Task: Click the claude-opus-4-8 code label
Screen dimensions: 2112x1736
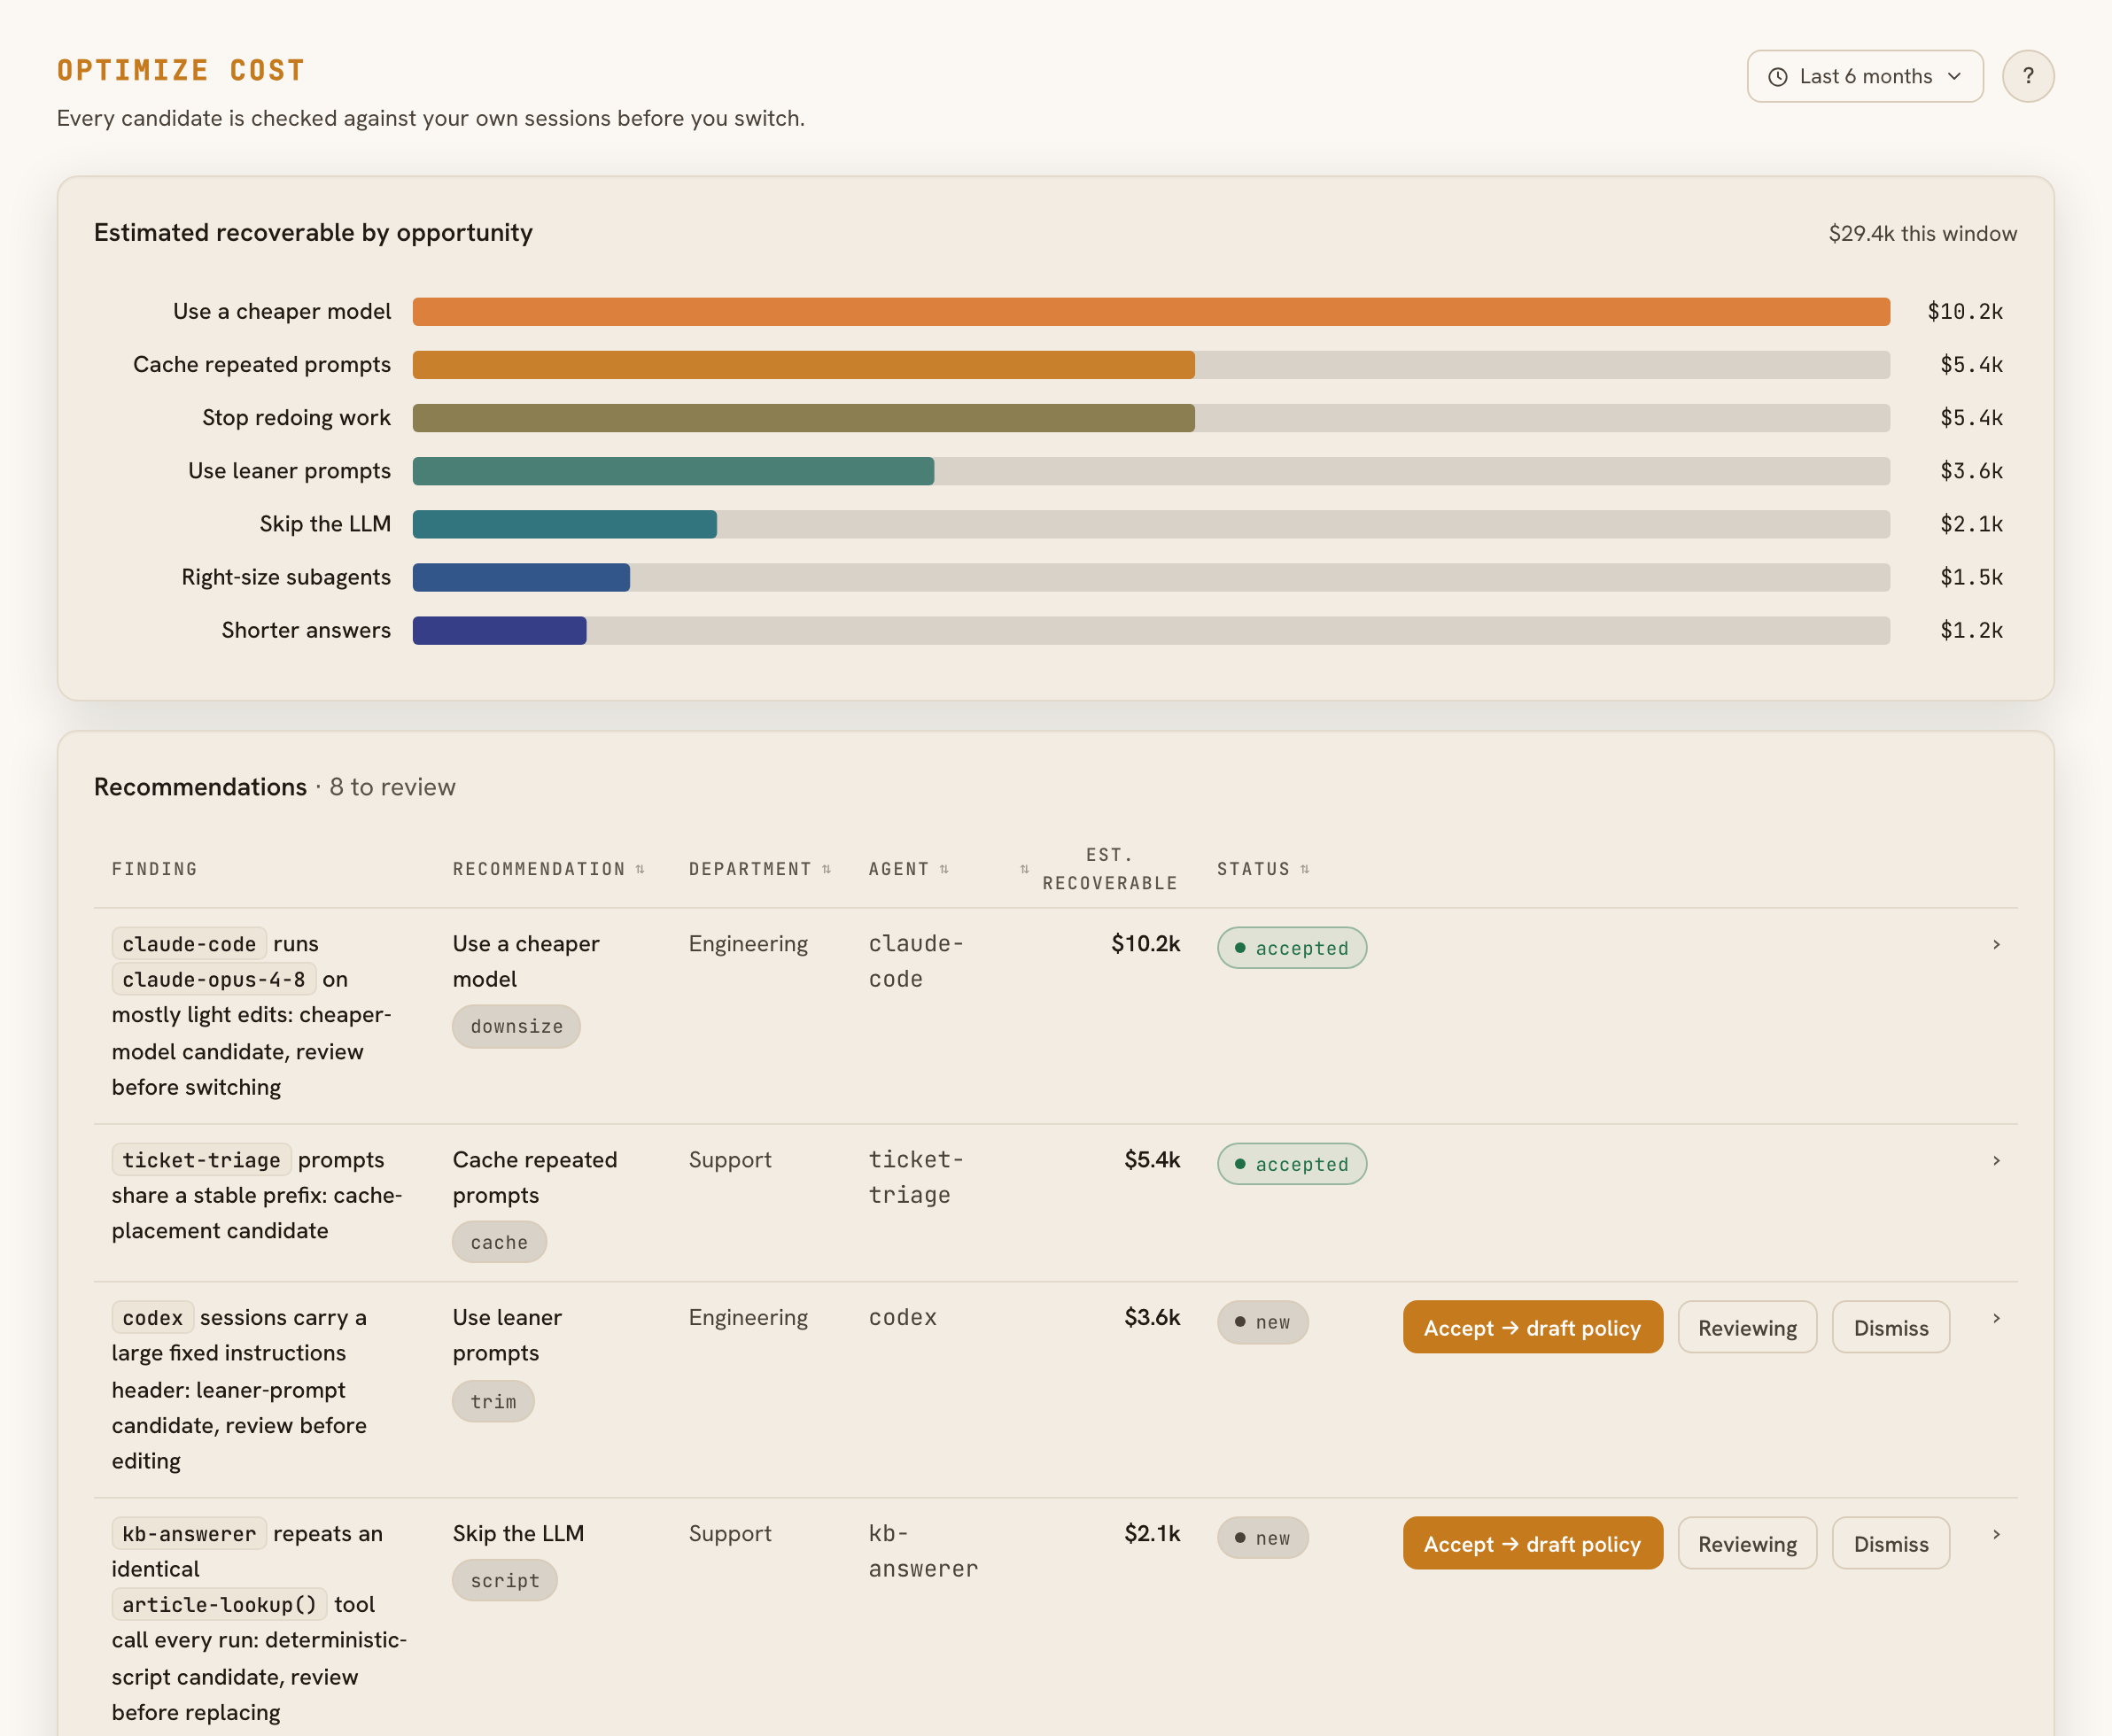Action: coord(213,979)
